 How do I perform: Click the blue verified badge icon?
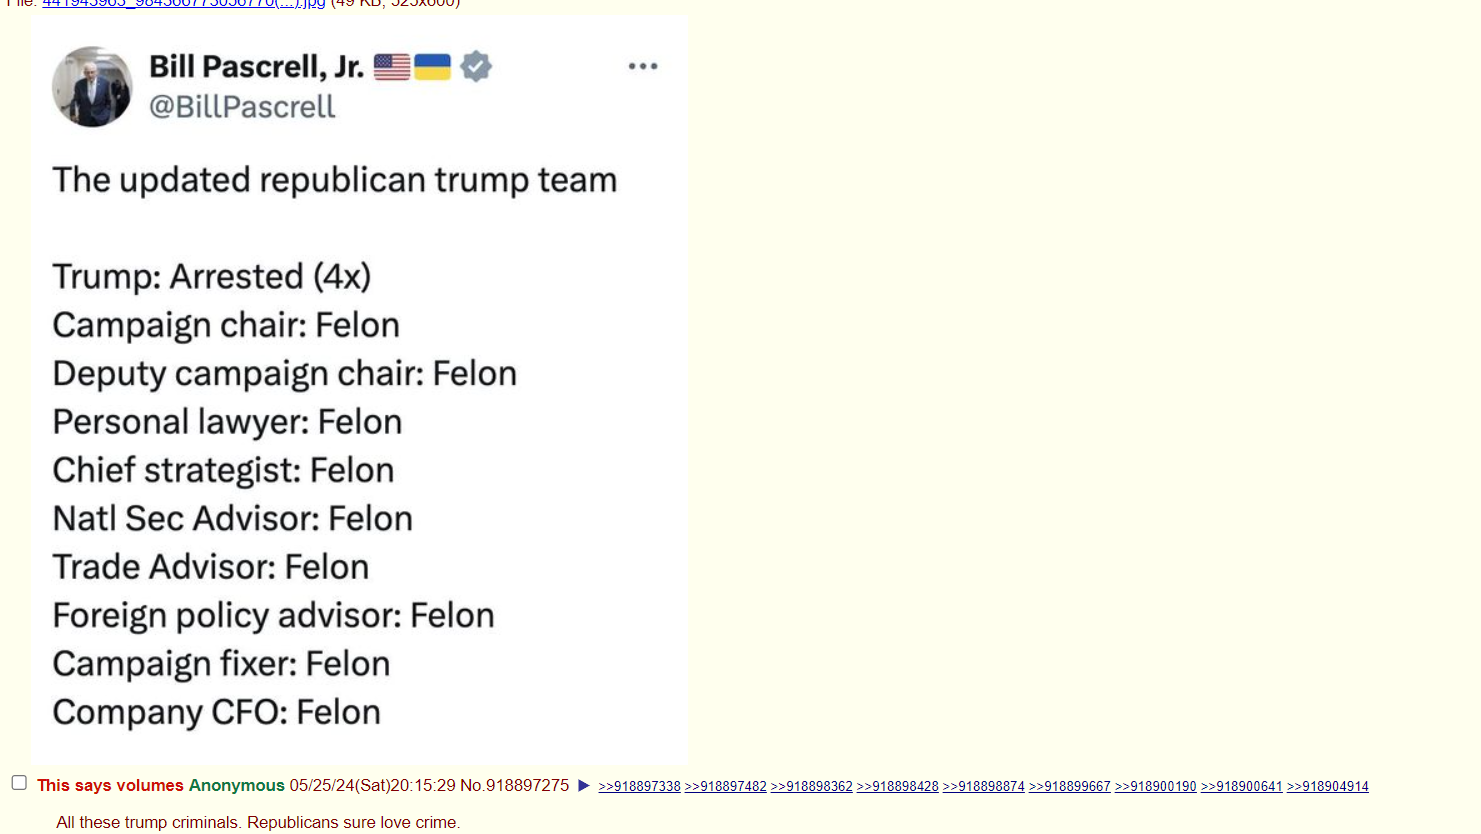point(476,67)
